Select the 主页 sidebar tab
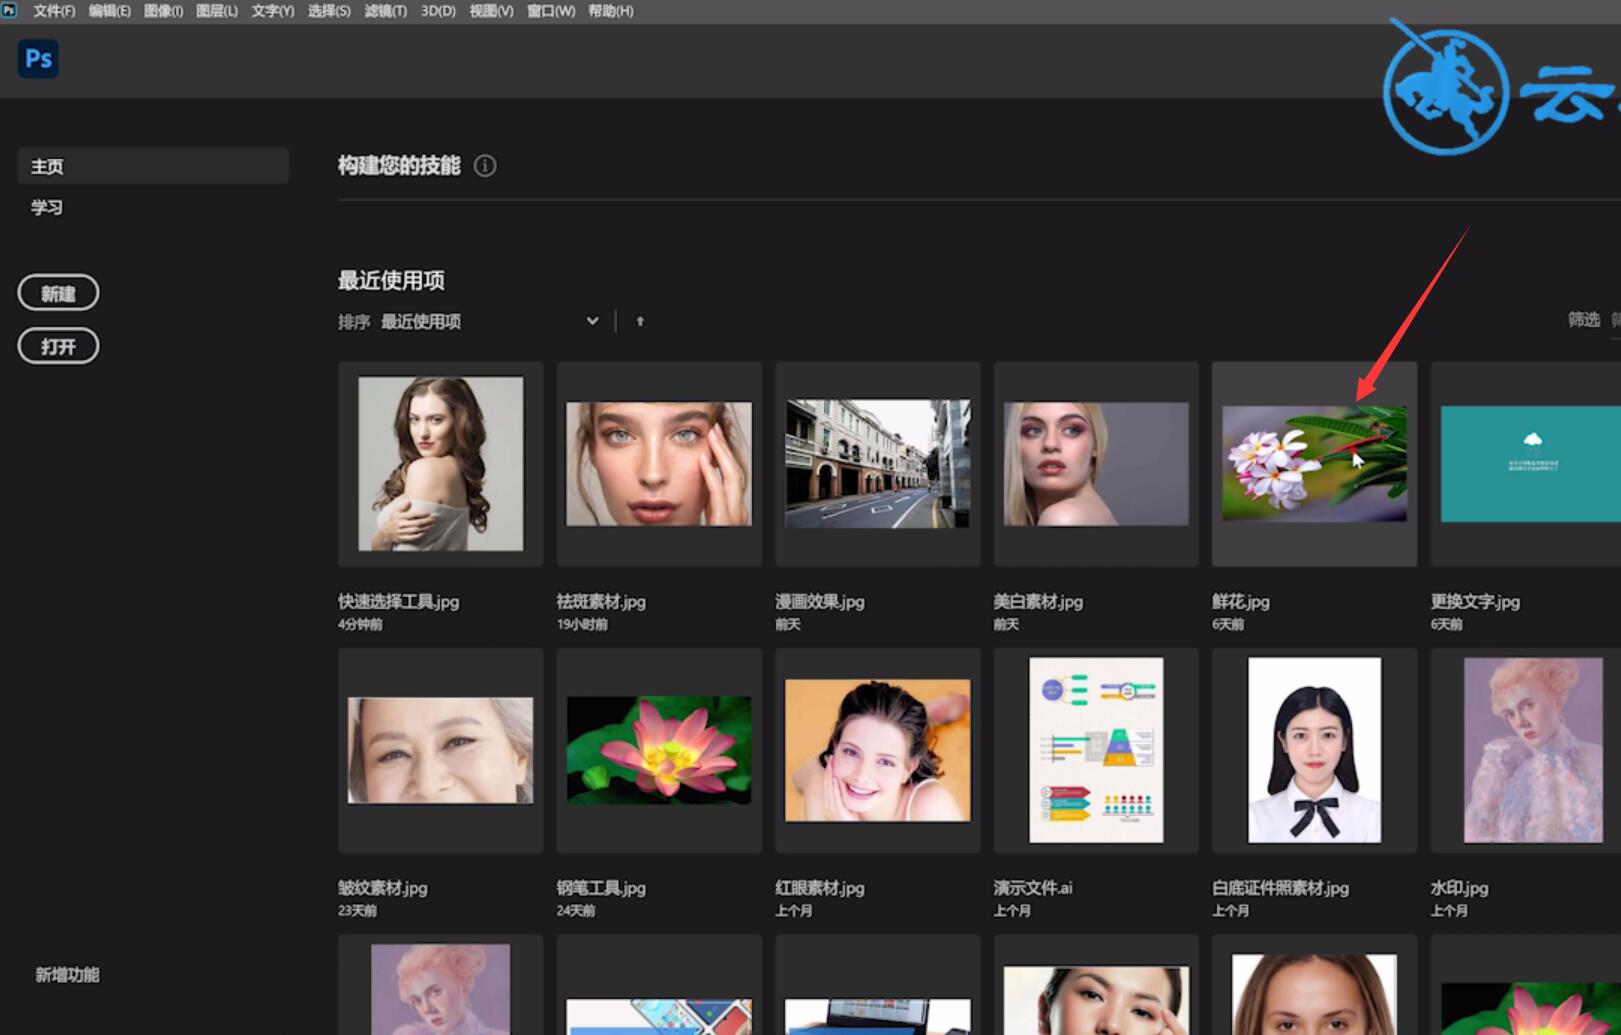The height and width of the screenshot is (1035, 1621). pos(153,166)
